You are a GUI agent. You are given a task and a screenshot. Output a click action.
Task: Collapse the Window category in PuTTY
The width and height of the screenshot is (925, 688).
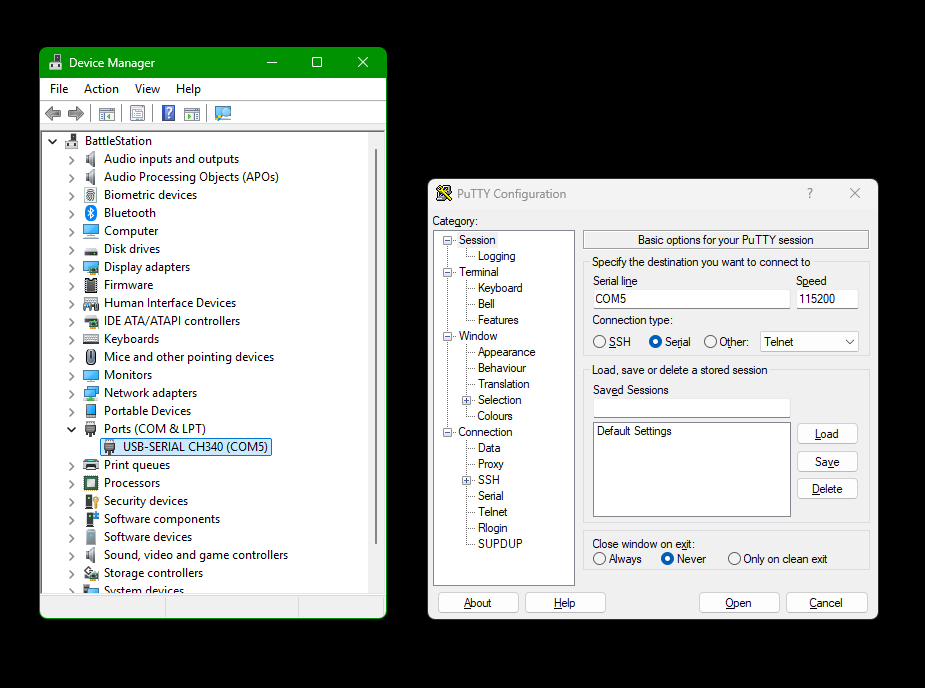[447, 336]
